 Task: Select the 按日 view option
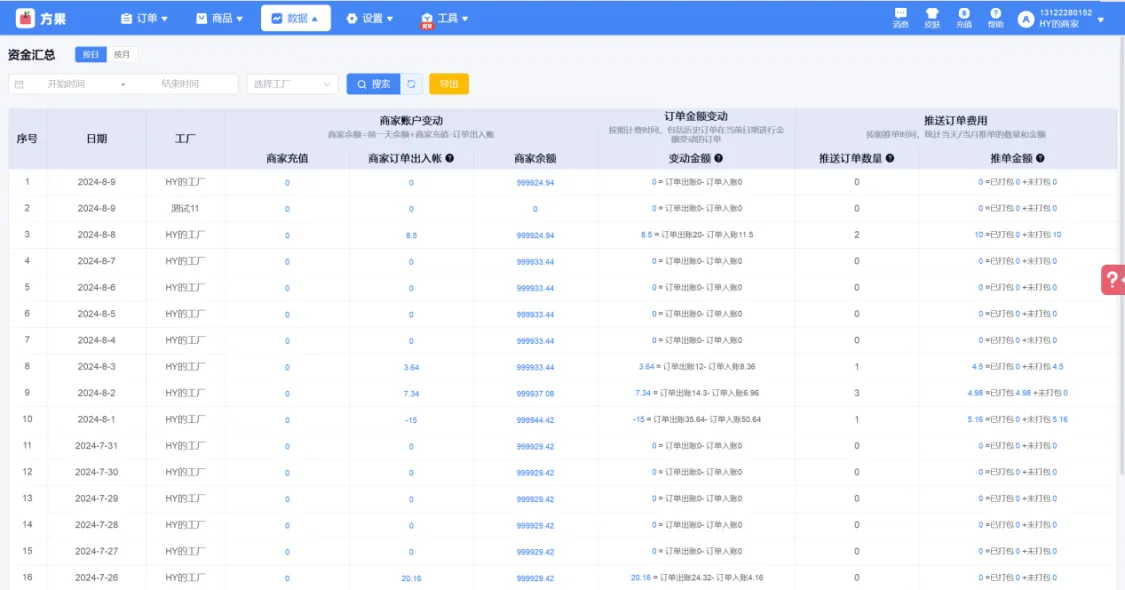point(91,55)
